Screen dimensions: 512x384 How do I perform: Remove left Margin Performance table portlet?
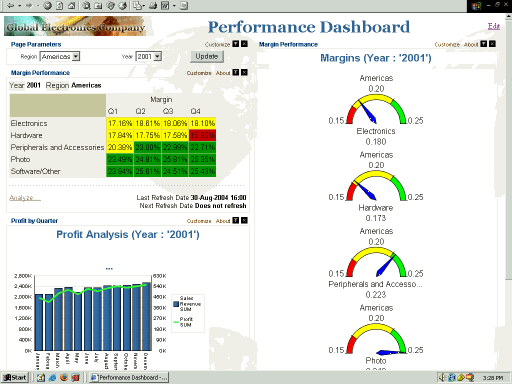click(244, 72)
